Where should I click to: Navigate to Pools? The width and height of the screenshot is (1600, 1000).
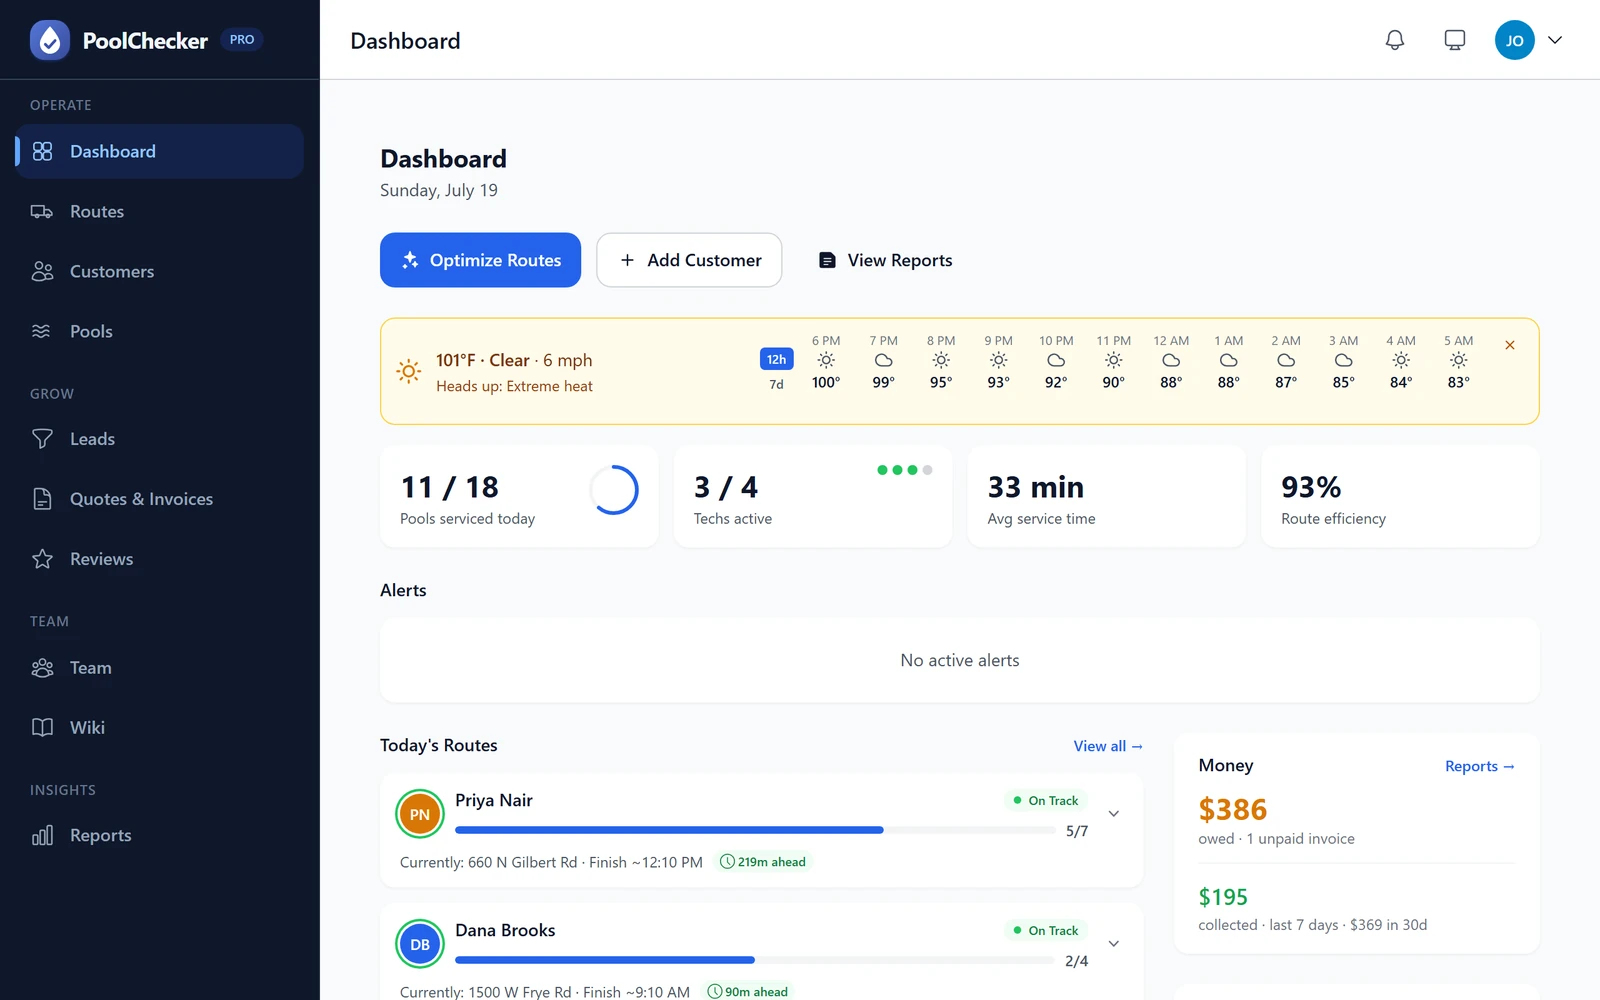point(159,331)
